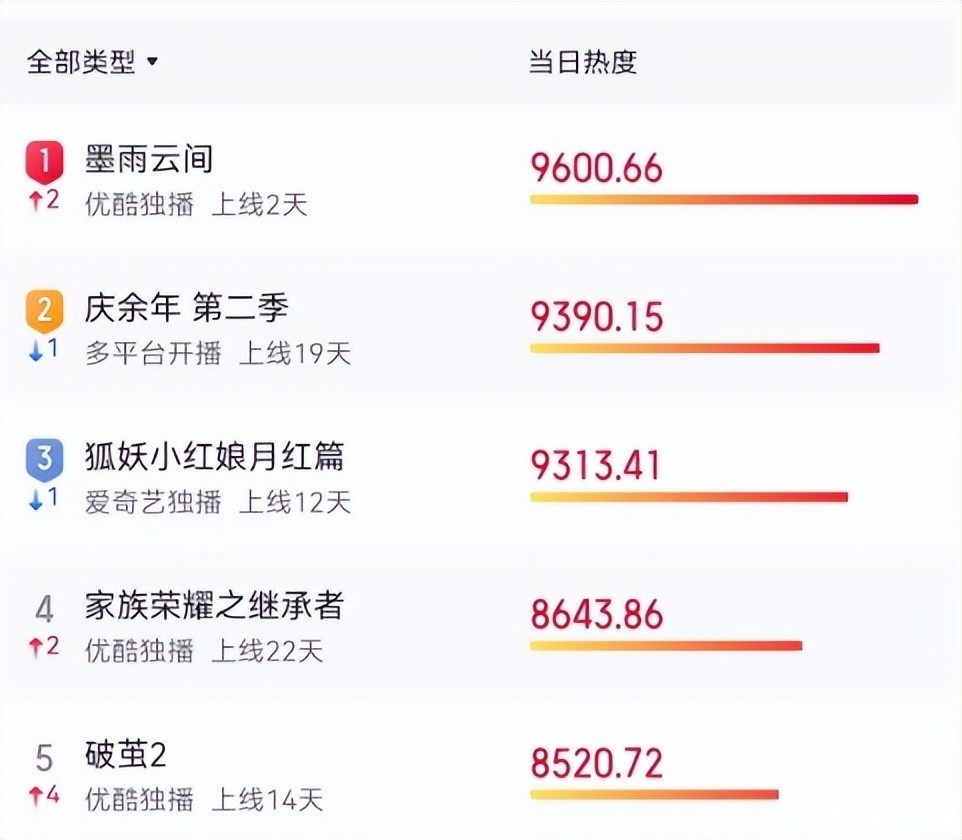Click the heat bar for 9390.15

click(704, 348)
